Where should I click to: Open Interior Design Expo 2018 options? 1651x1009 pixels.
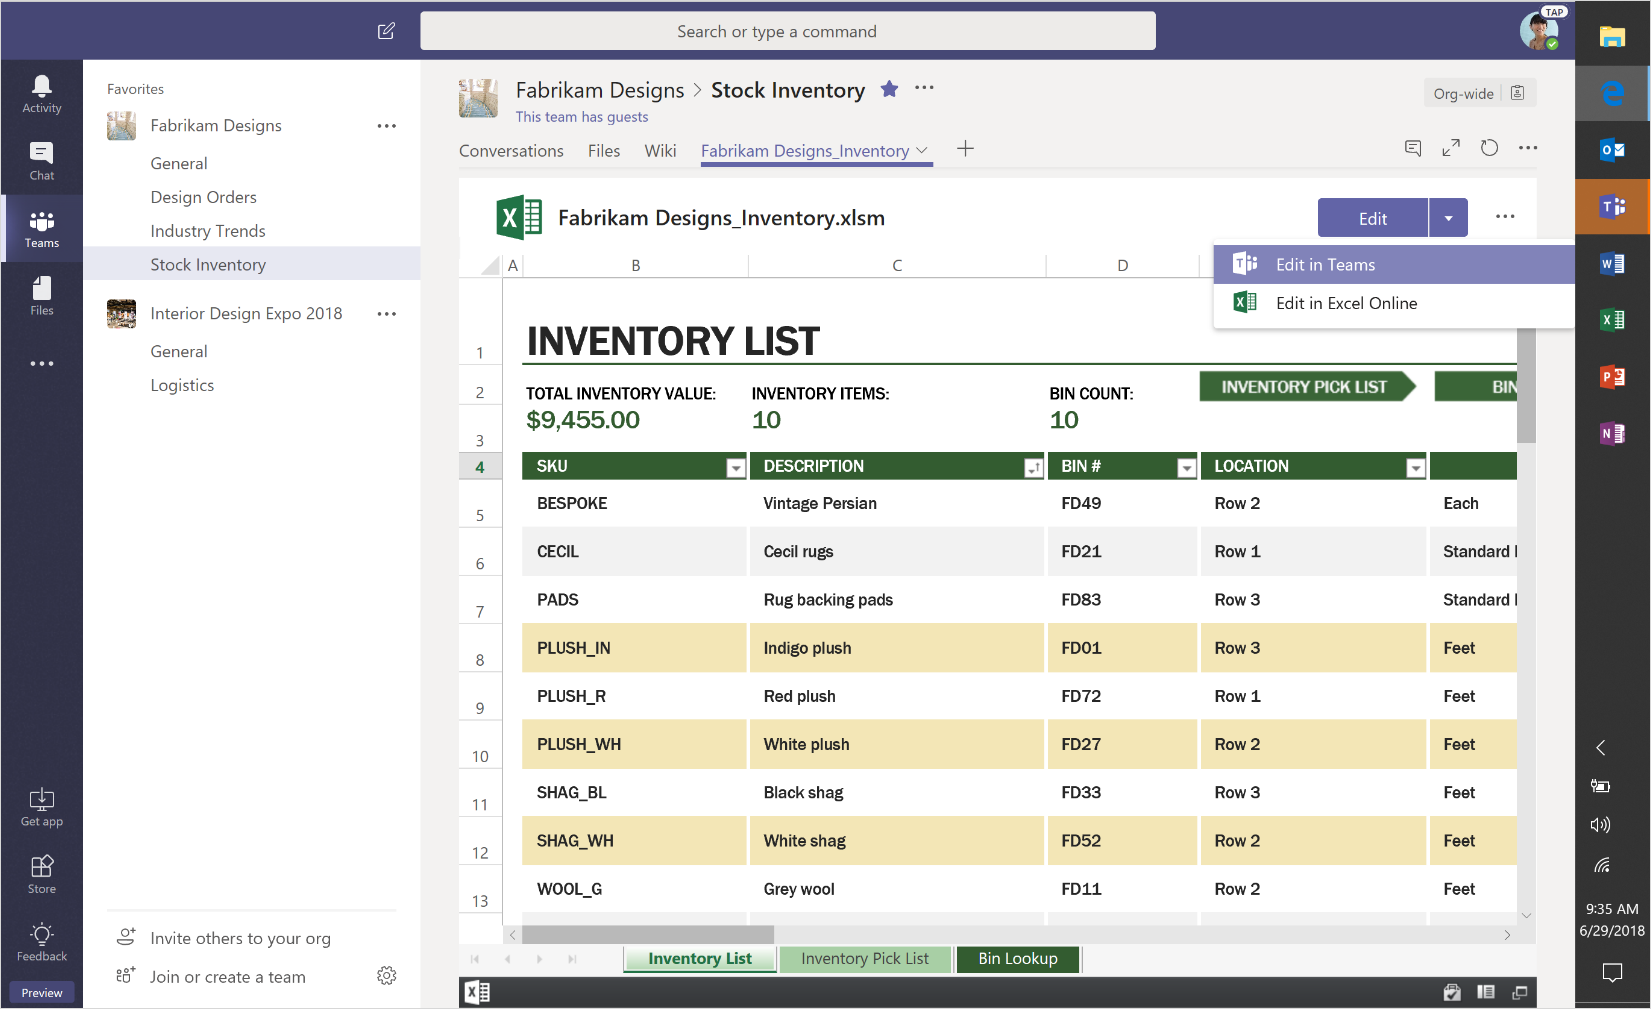pyautogui.click(x=387, y=314)
